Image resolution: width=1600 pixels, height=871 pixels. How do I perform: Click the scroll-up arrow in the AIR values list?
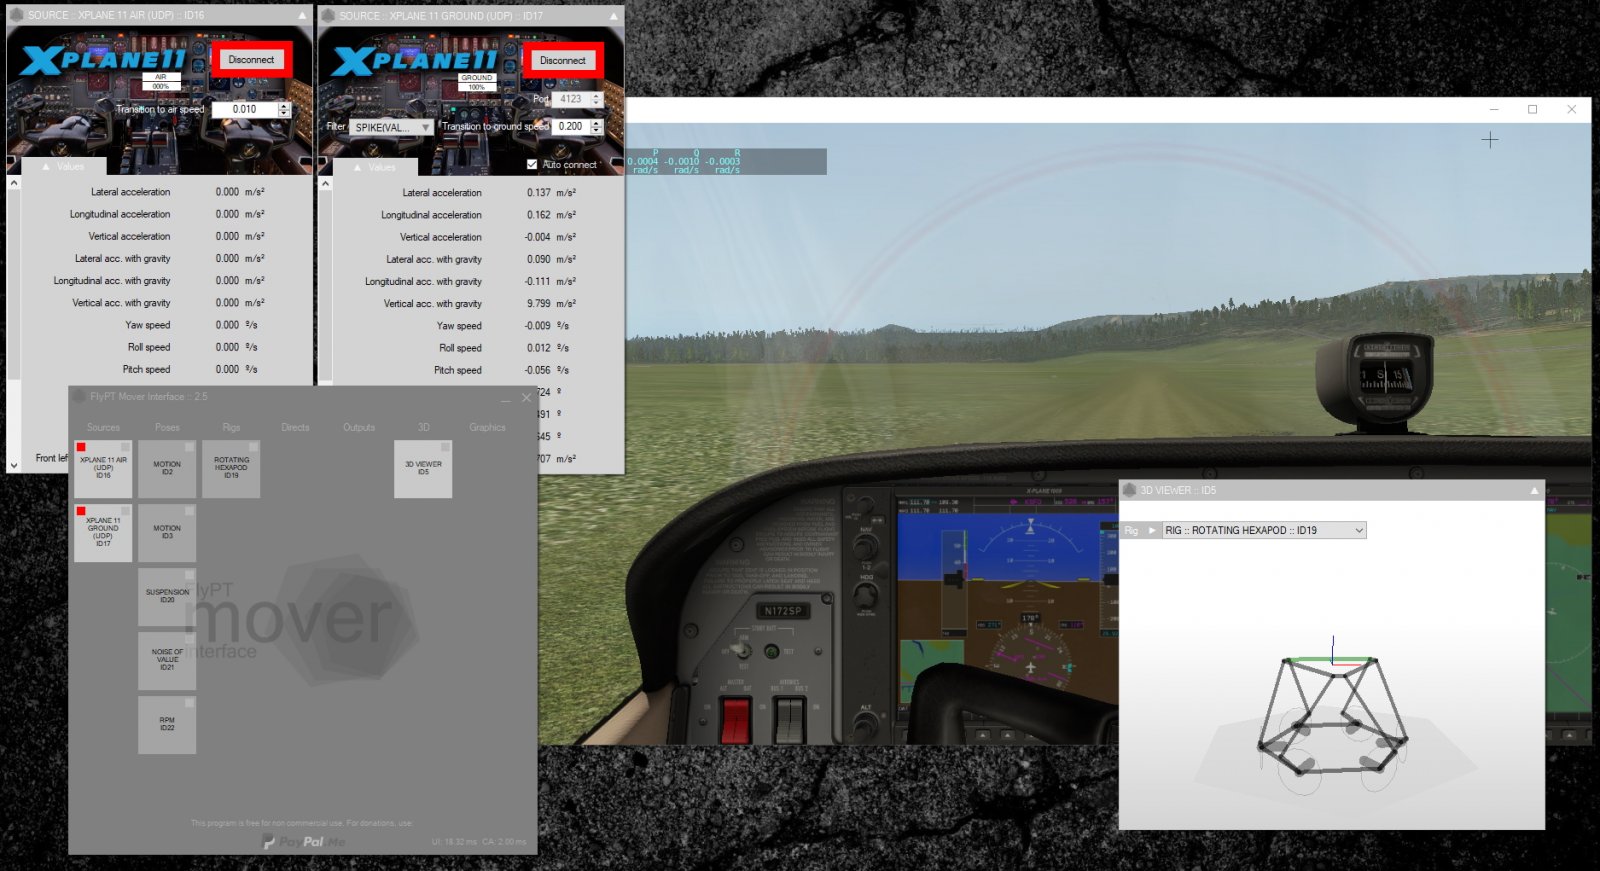(x=14, y=183)
